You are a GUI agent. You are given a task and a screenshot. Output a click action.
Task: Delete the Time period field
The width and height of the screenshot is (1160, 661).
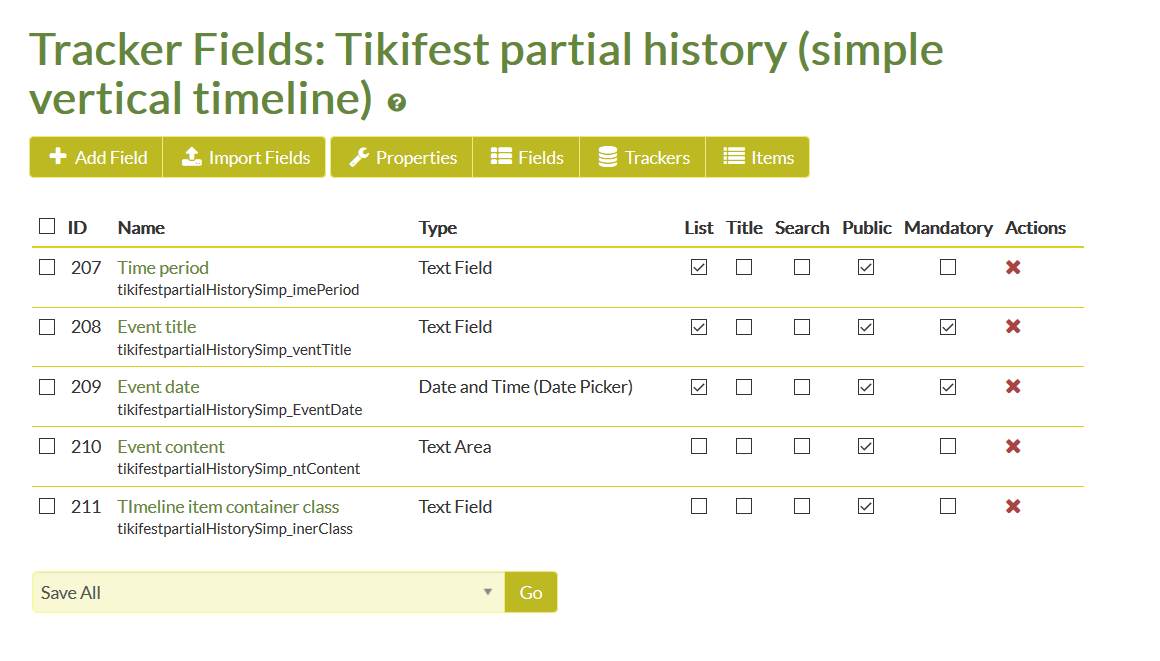pyautogui.click(x=1013, y=267)
